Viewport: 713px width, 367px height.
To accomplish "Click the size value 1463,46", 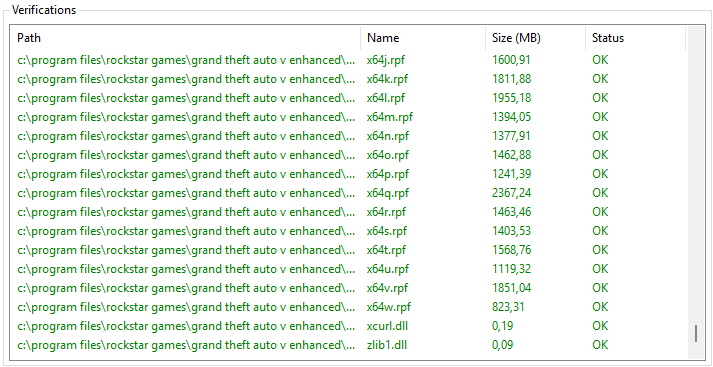I will click(x=511, y=212).
